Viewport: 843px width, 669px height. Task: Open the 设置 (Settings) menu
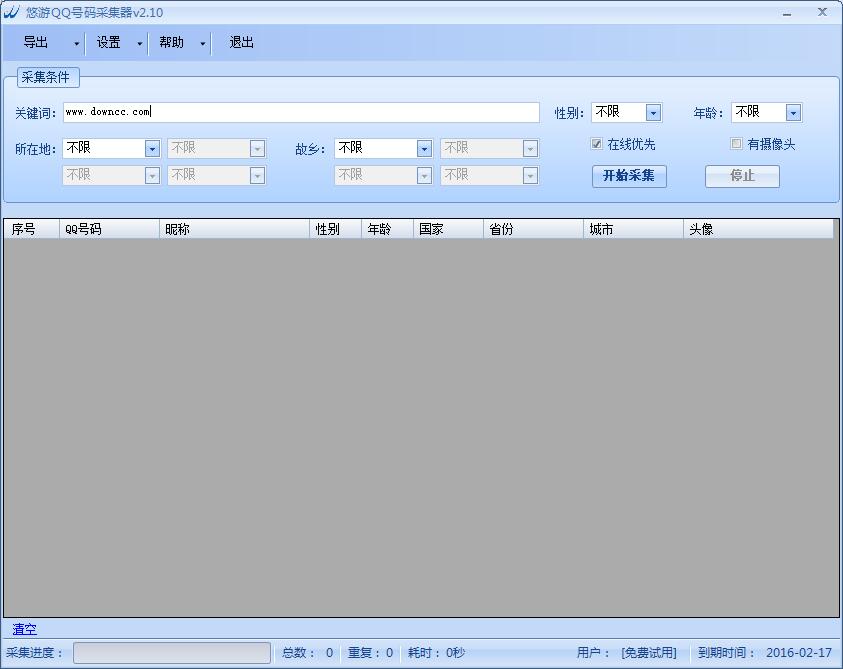pyautogui.click(x=107, y=42)
